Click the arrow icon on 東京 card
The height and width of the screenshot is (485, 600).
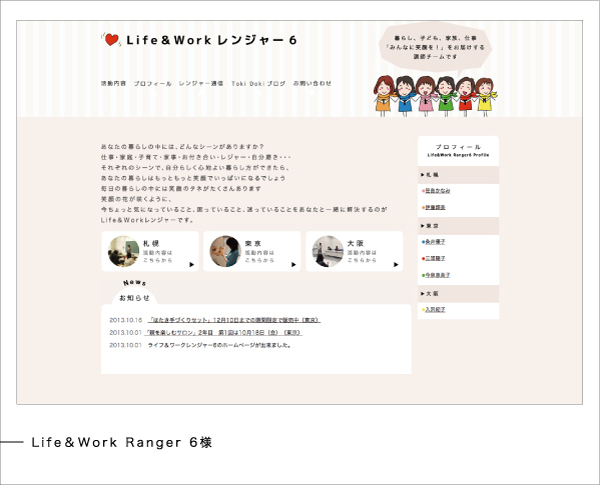click(x=292, y=265)
